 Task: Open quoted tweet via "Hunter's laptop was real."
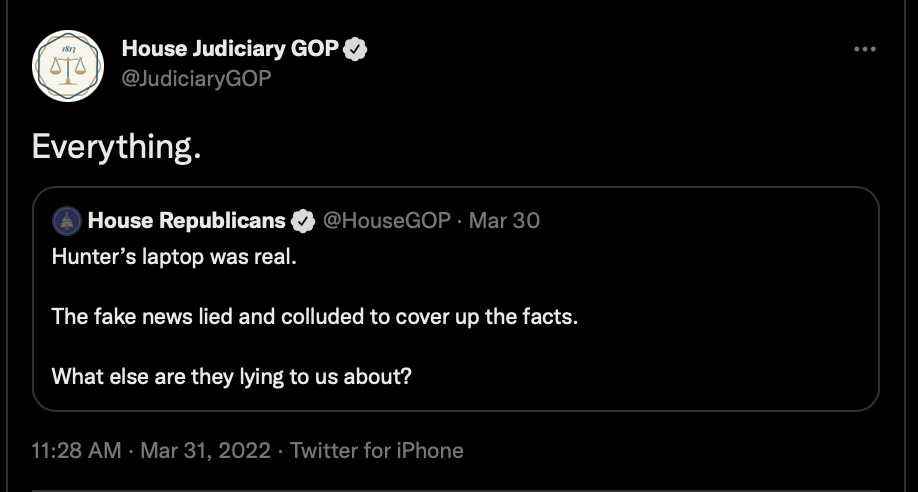click(174, 257)
